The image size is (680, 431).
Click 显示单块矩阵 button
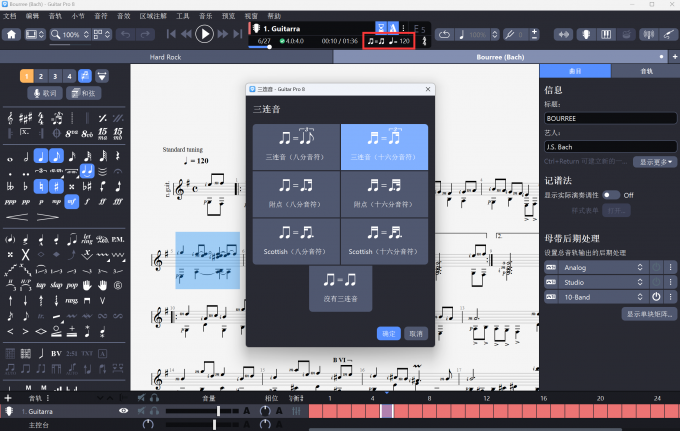click(649, 314)
